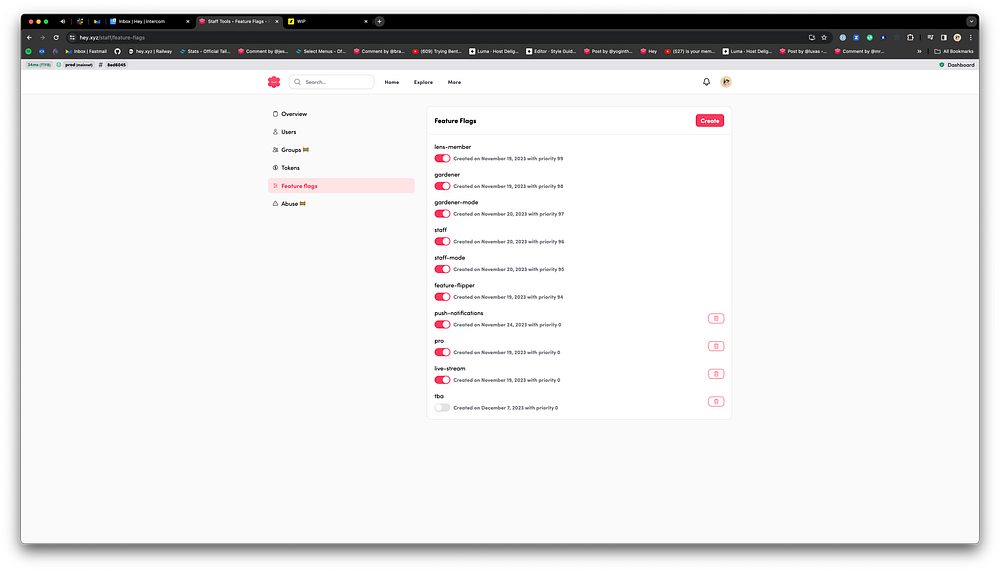The image size is (1000, 571).
Task: Toggle the lens-member feature flag
Action: click(442, 158)
